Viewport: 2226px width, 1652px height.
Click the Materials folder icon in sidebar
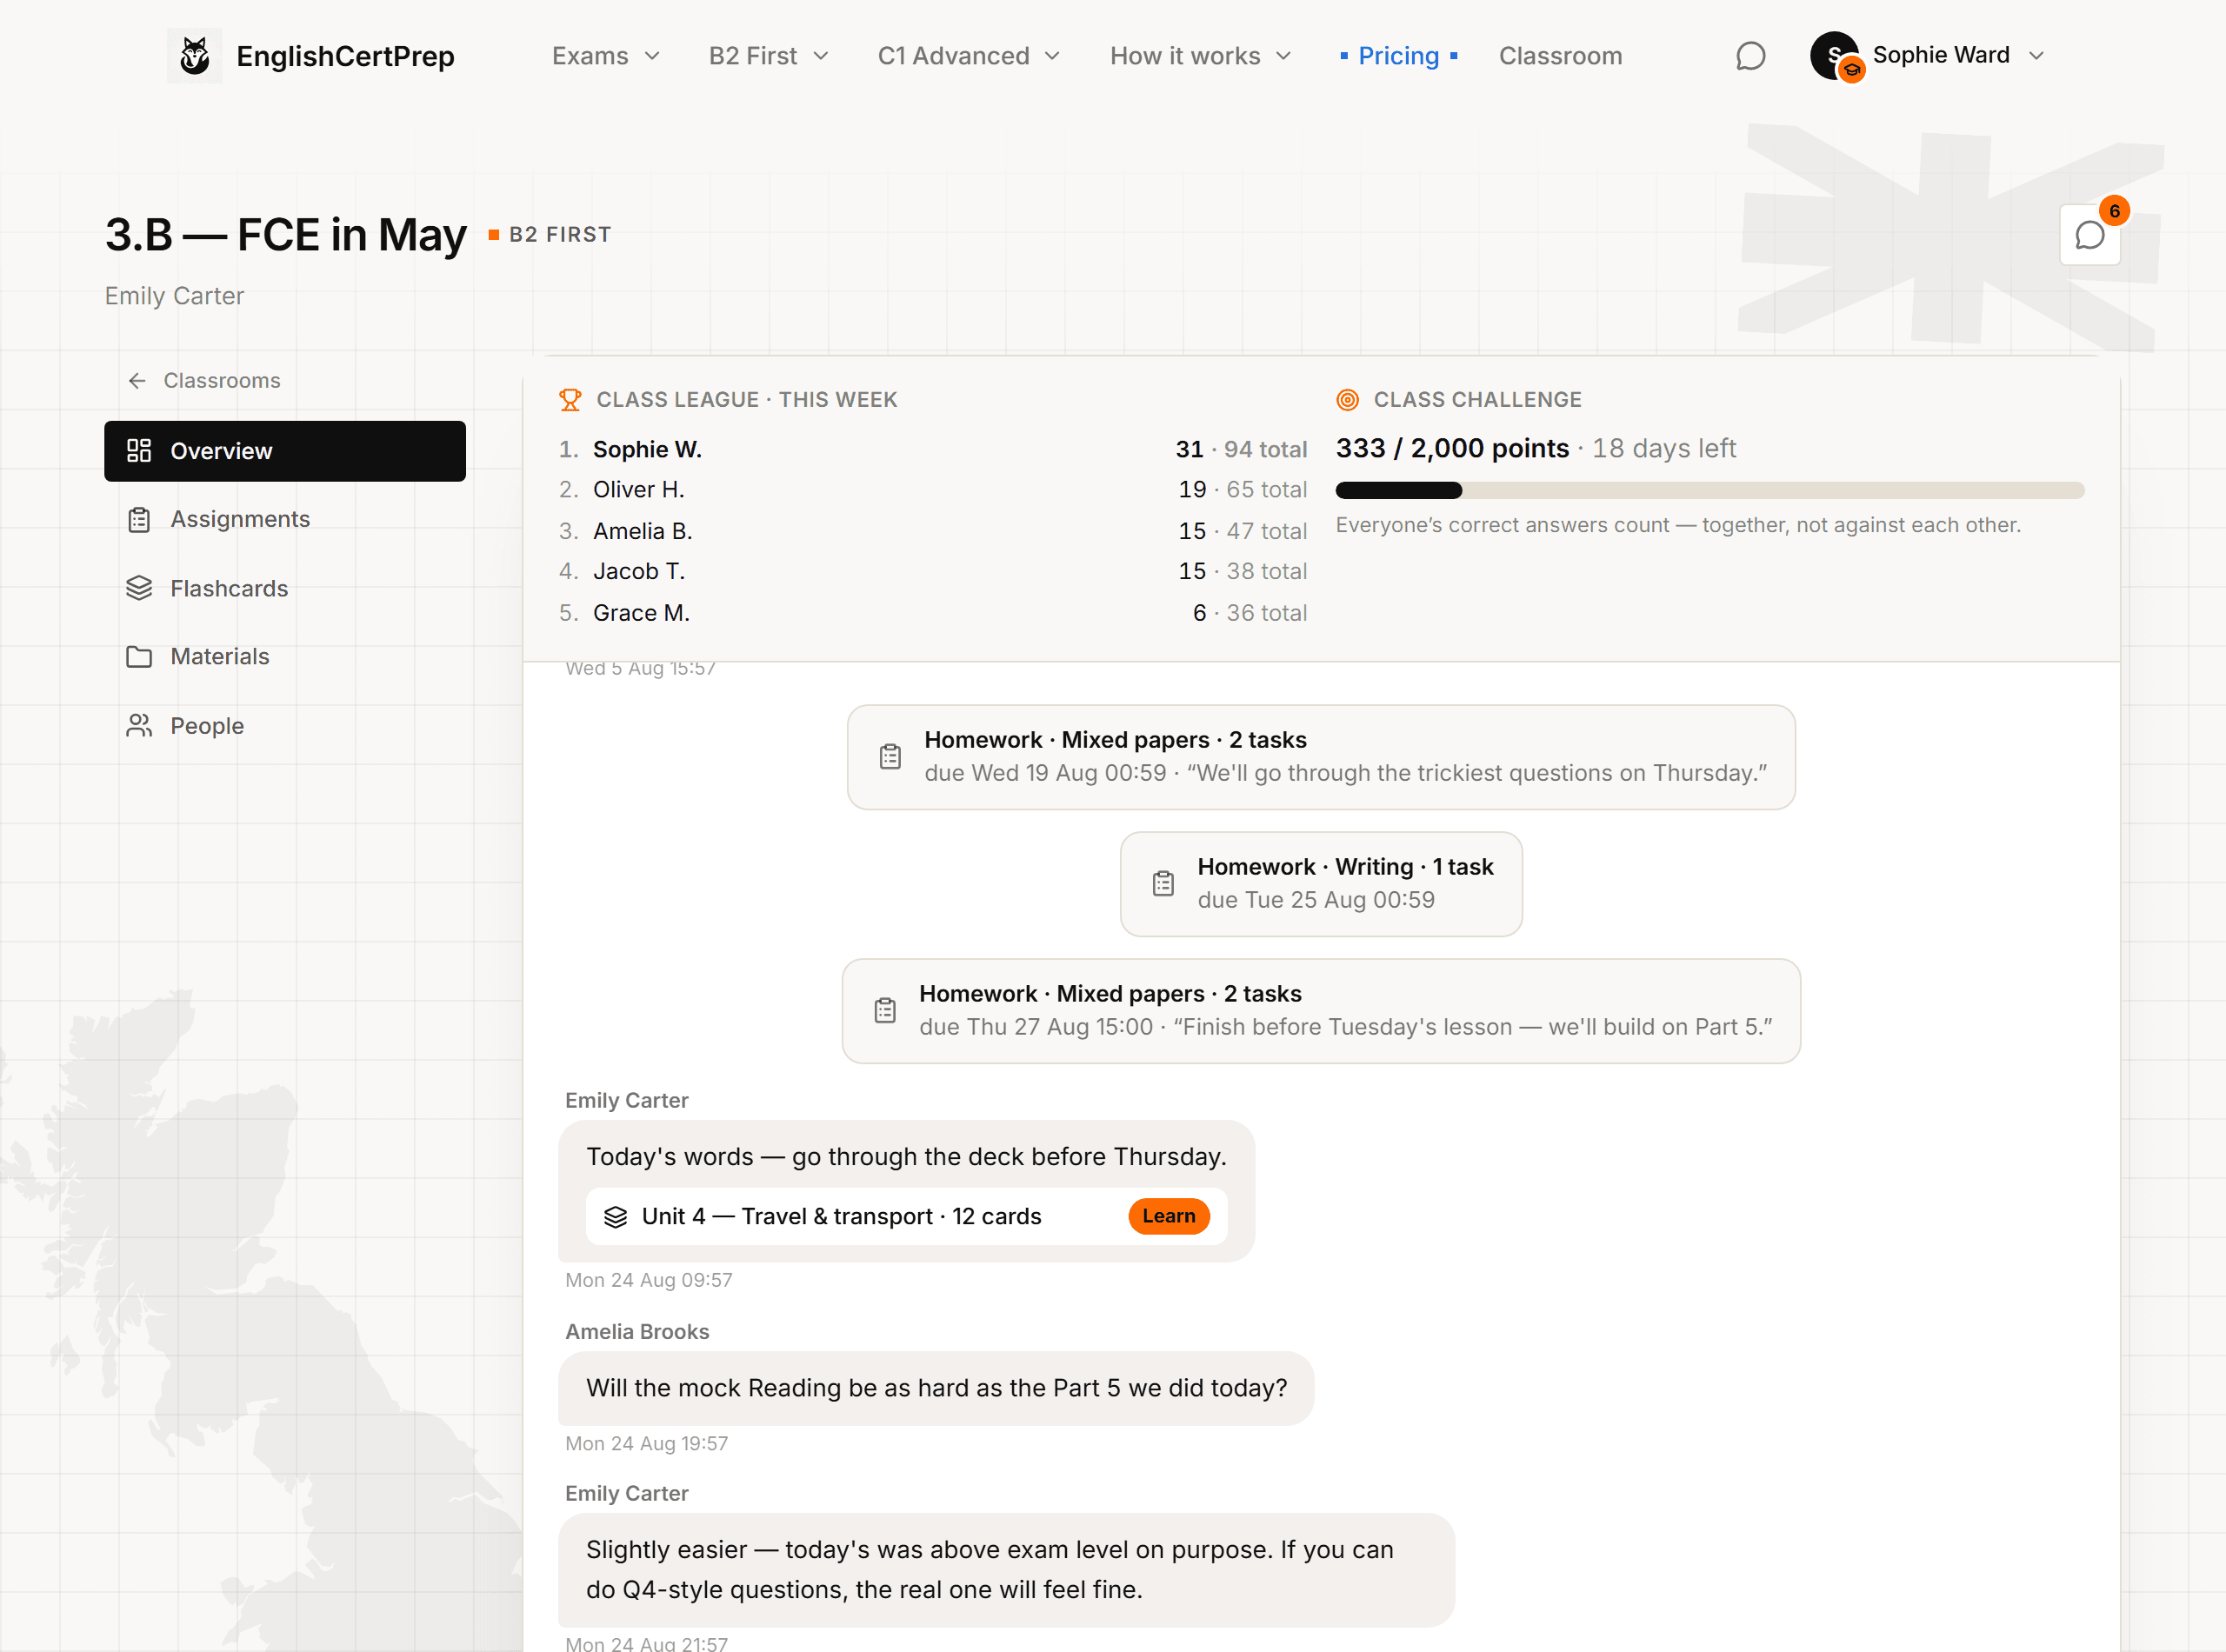(x=139, y=657)
